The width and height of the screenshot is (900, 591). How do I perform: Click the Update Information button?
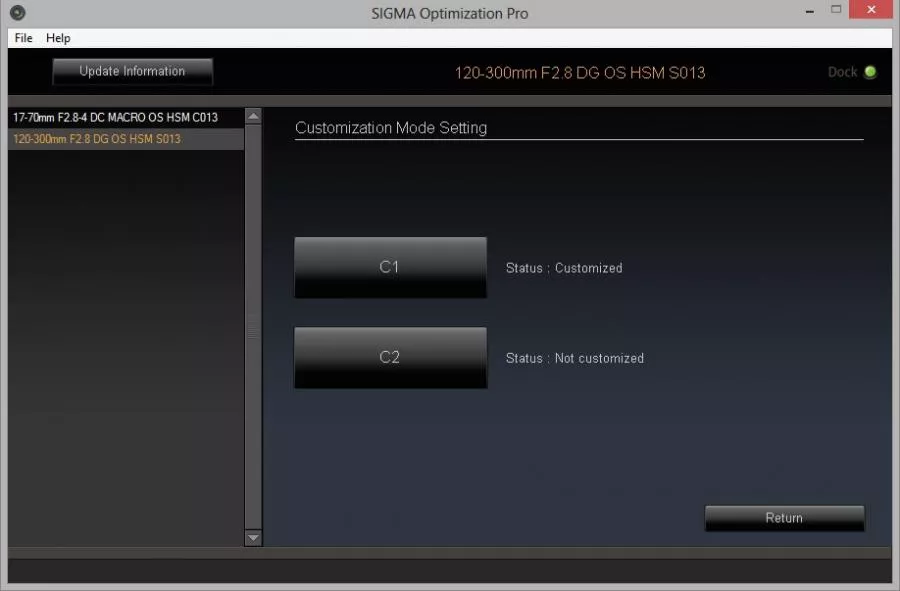coord(132,71)
